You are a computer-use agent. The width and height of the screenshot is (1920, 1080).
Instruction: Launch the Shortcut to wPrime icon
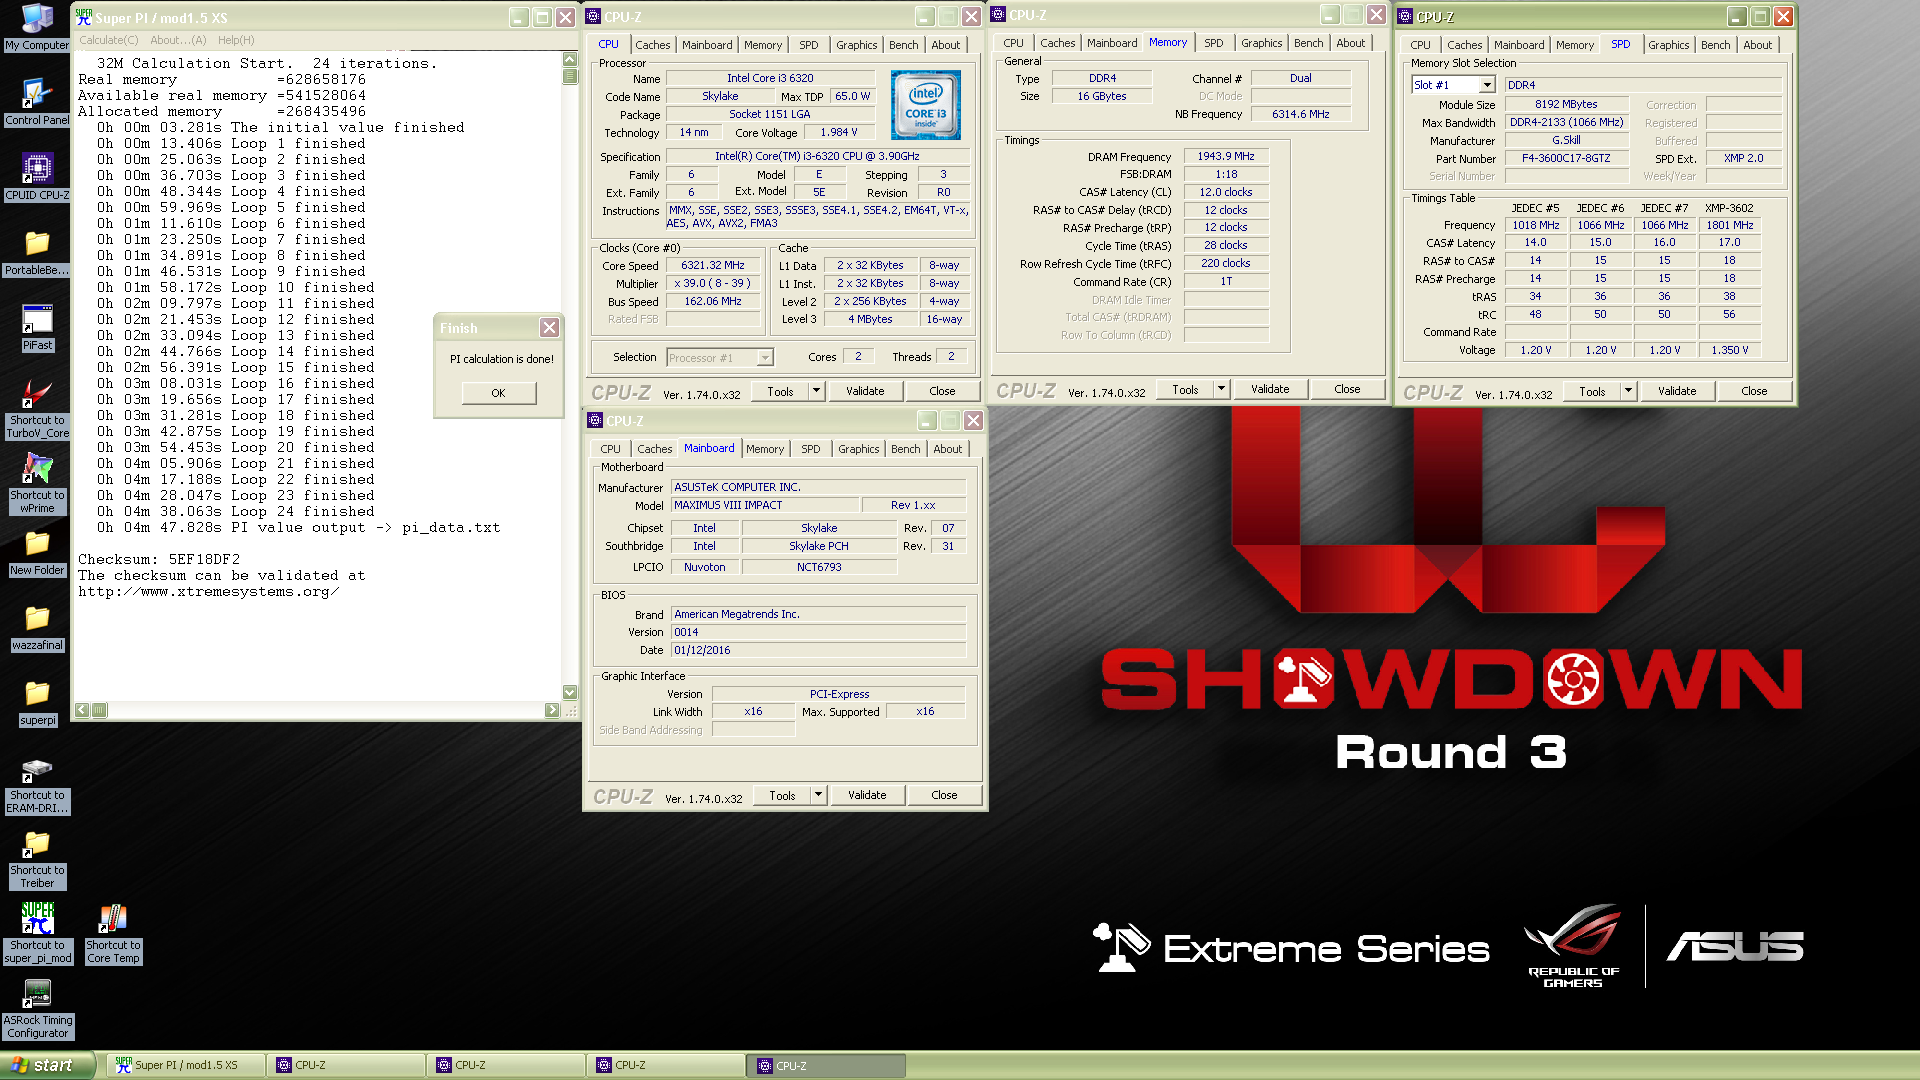click(37, 483)
